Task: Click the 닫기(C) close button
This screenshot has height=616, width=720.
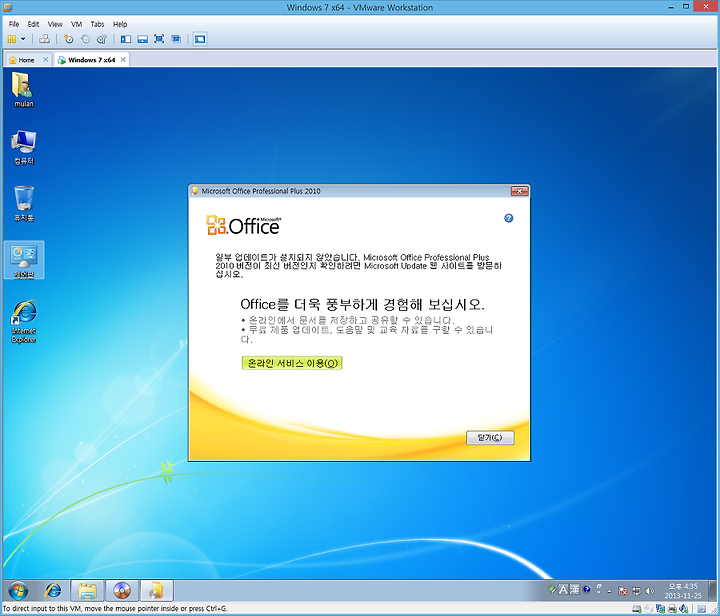Action: tap(490, 437)
